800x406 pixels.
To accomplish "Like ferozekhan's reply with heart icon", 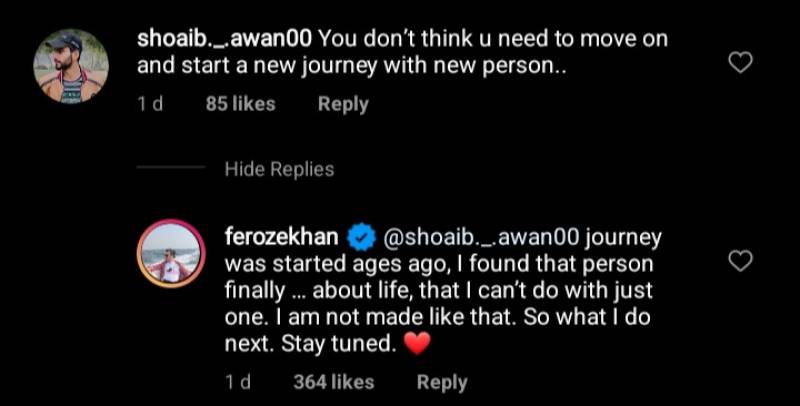I will (739, 262).
